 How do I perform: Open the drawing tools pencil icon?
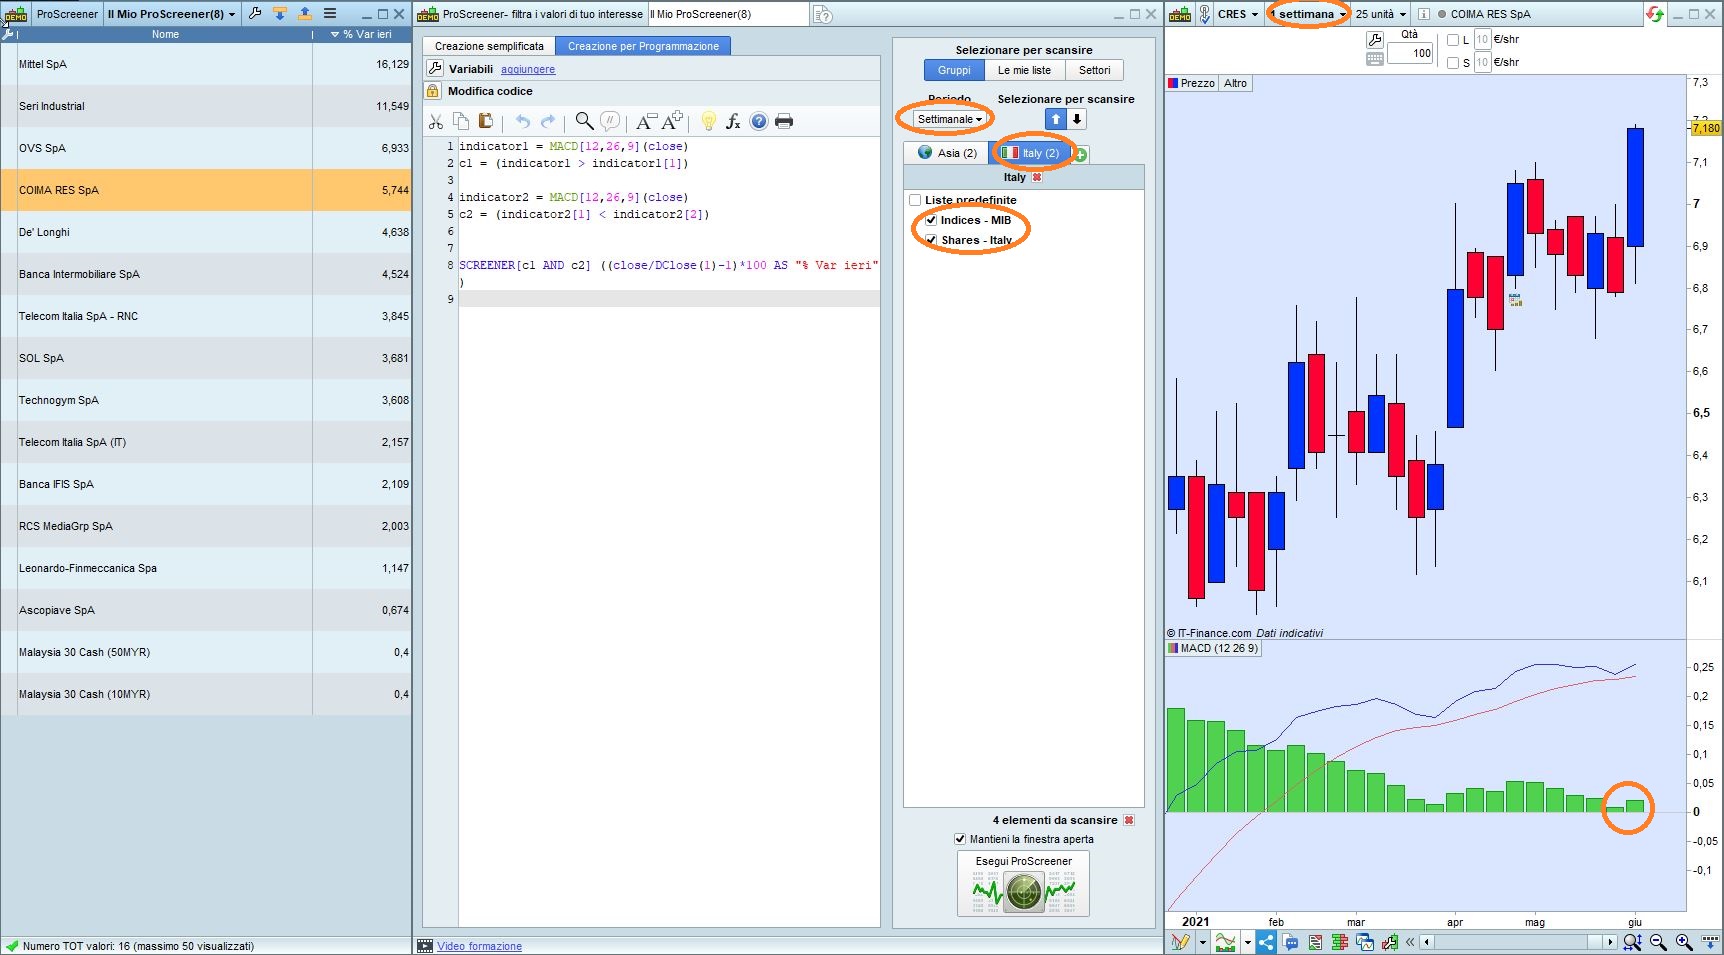click(1180, 942)
